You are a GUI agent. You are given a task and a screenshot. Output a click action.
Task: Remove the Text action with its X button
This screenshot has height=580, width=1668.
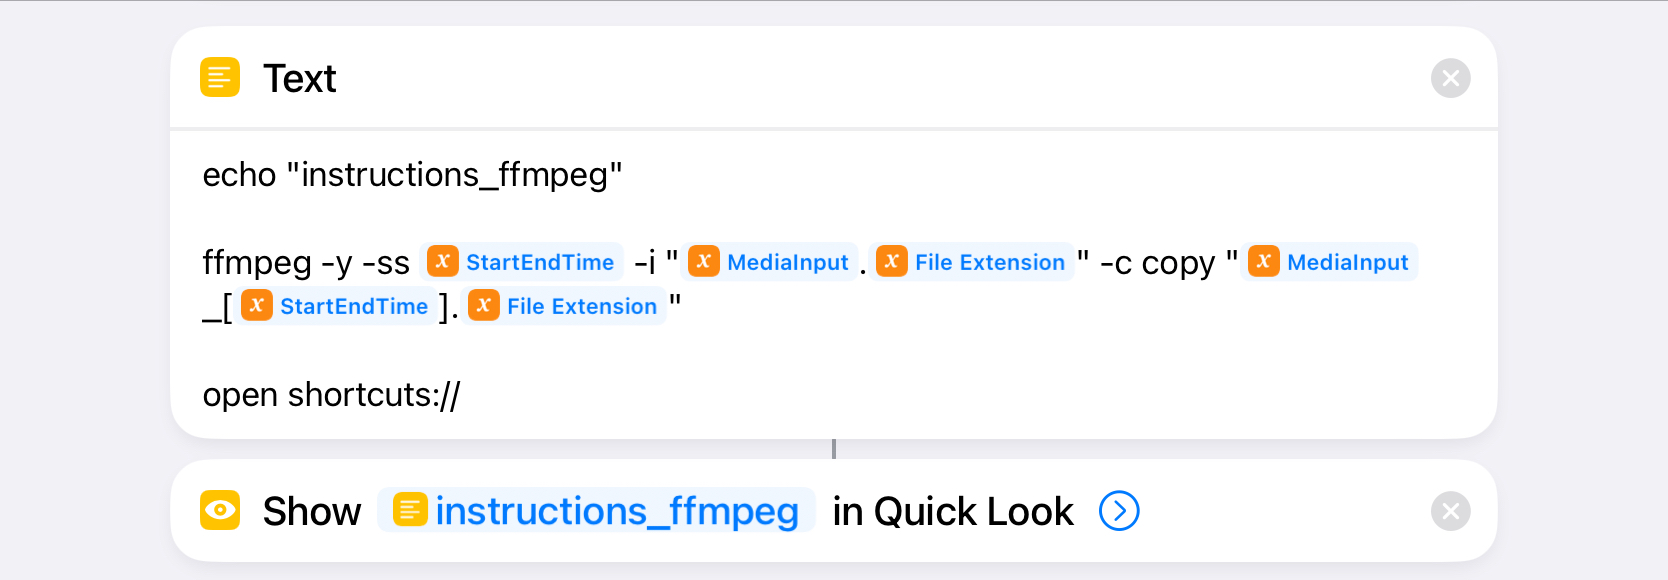[1450, 78]
